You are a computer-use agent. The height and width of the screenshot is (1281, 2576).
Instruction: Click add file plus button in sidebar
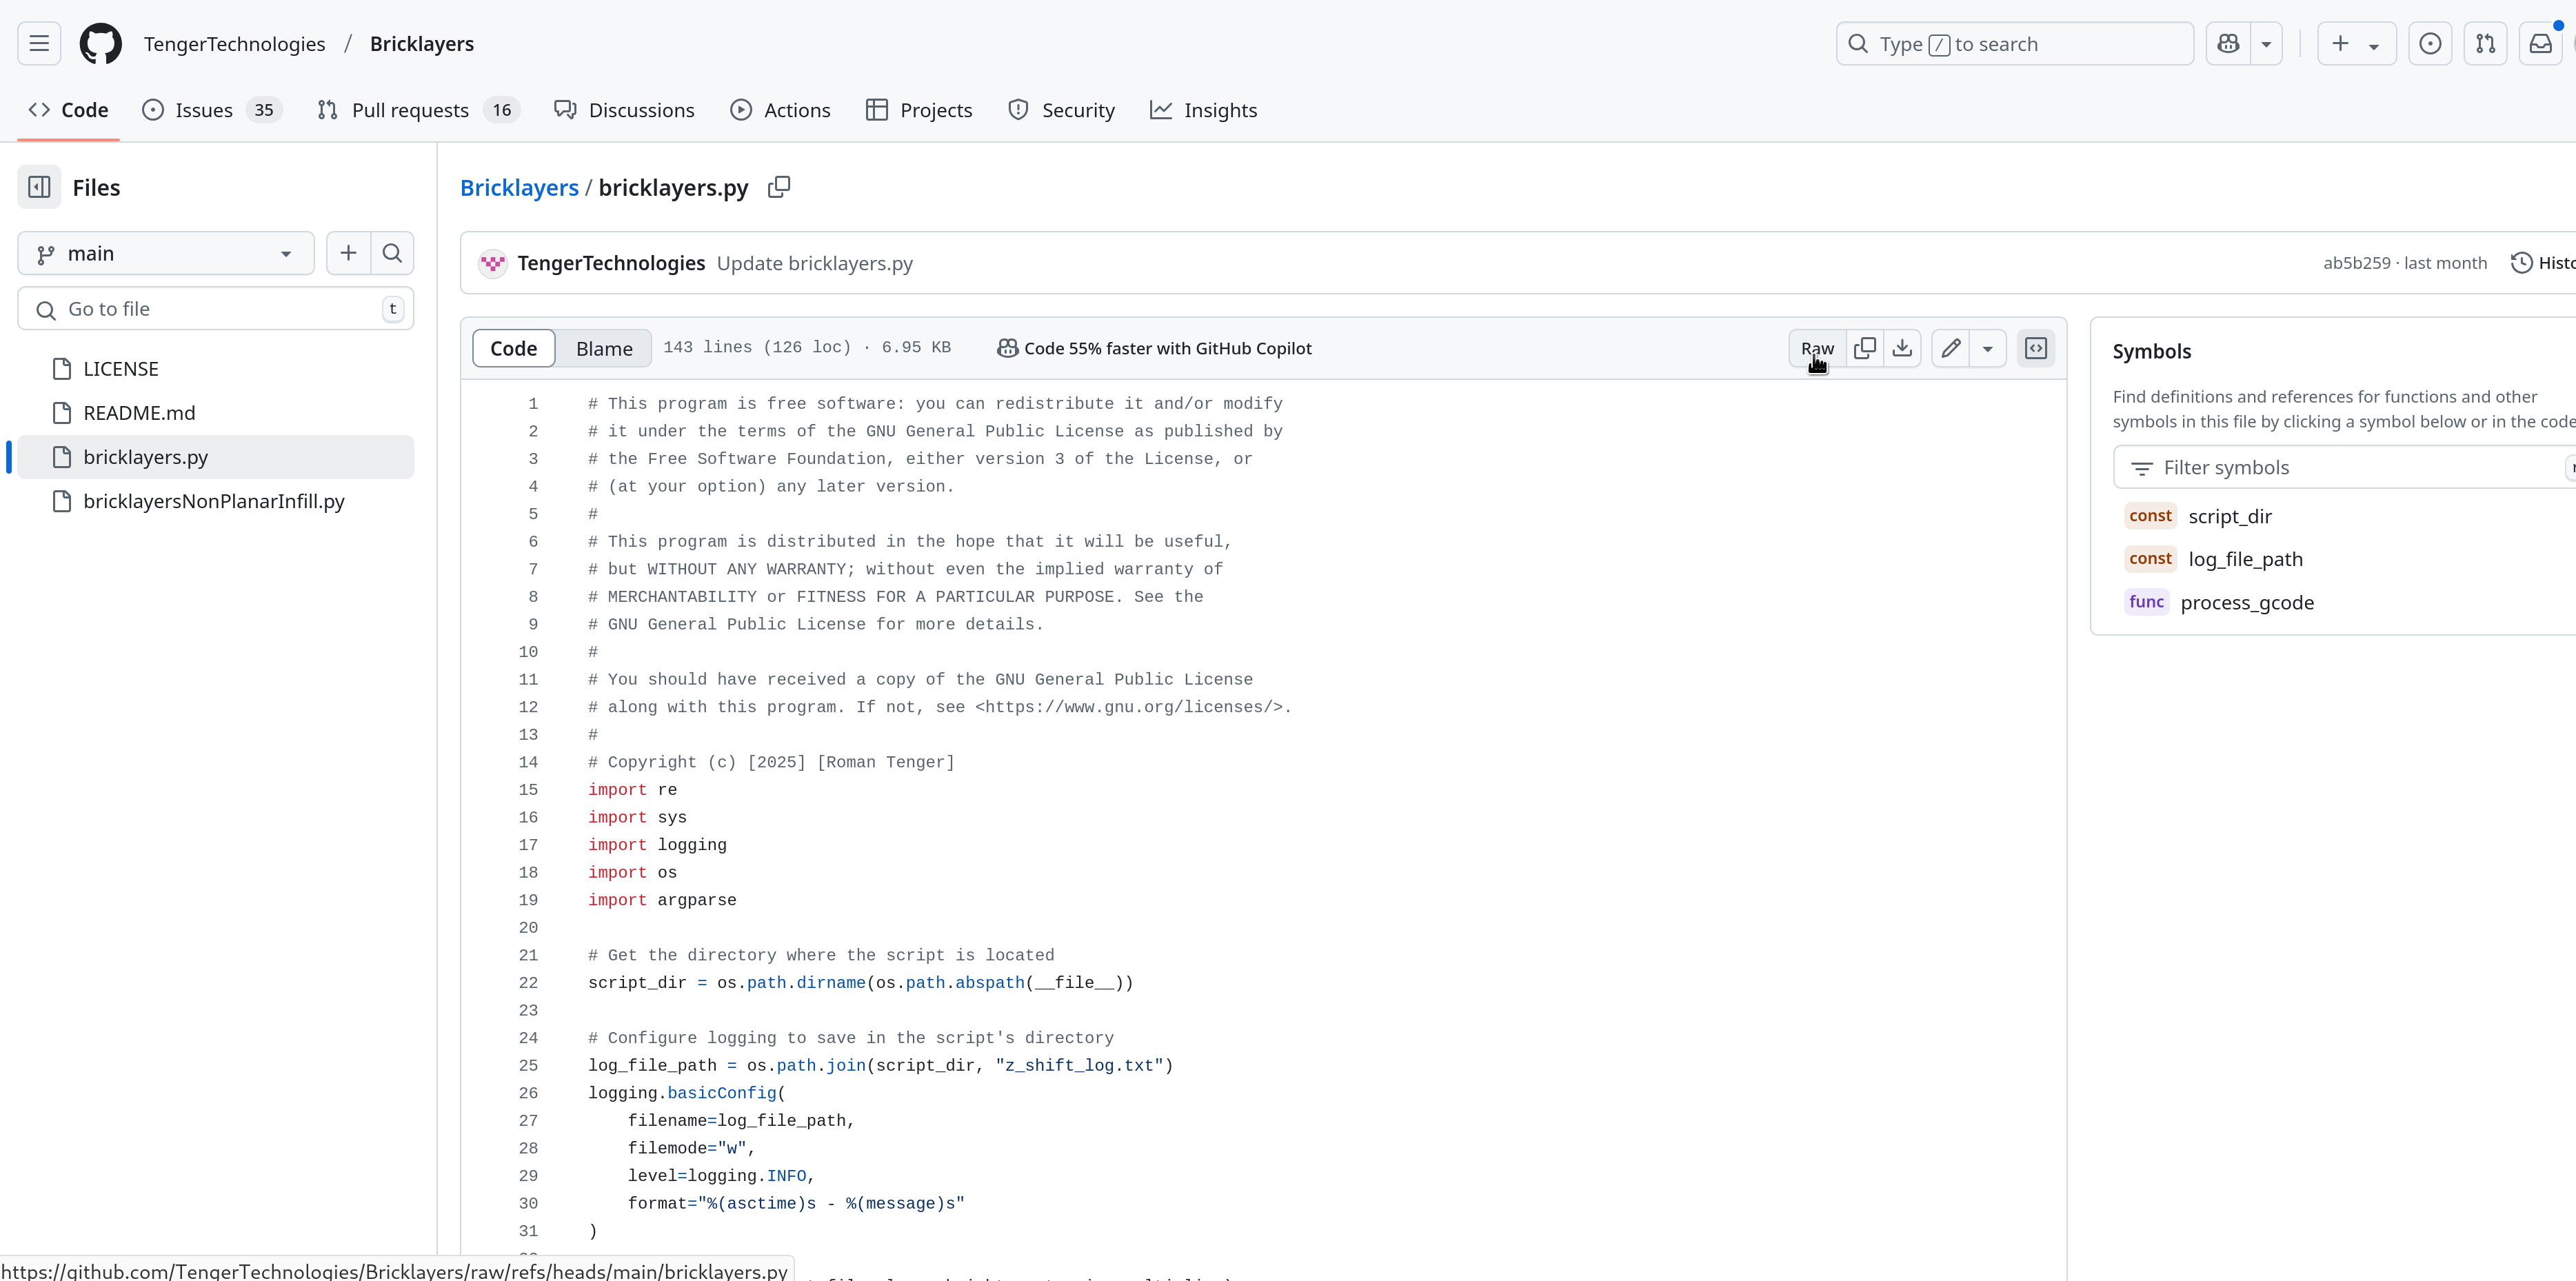click(348, 254)
